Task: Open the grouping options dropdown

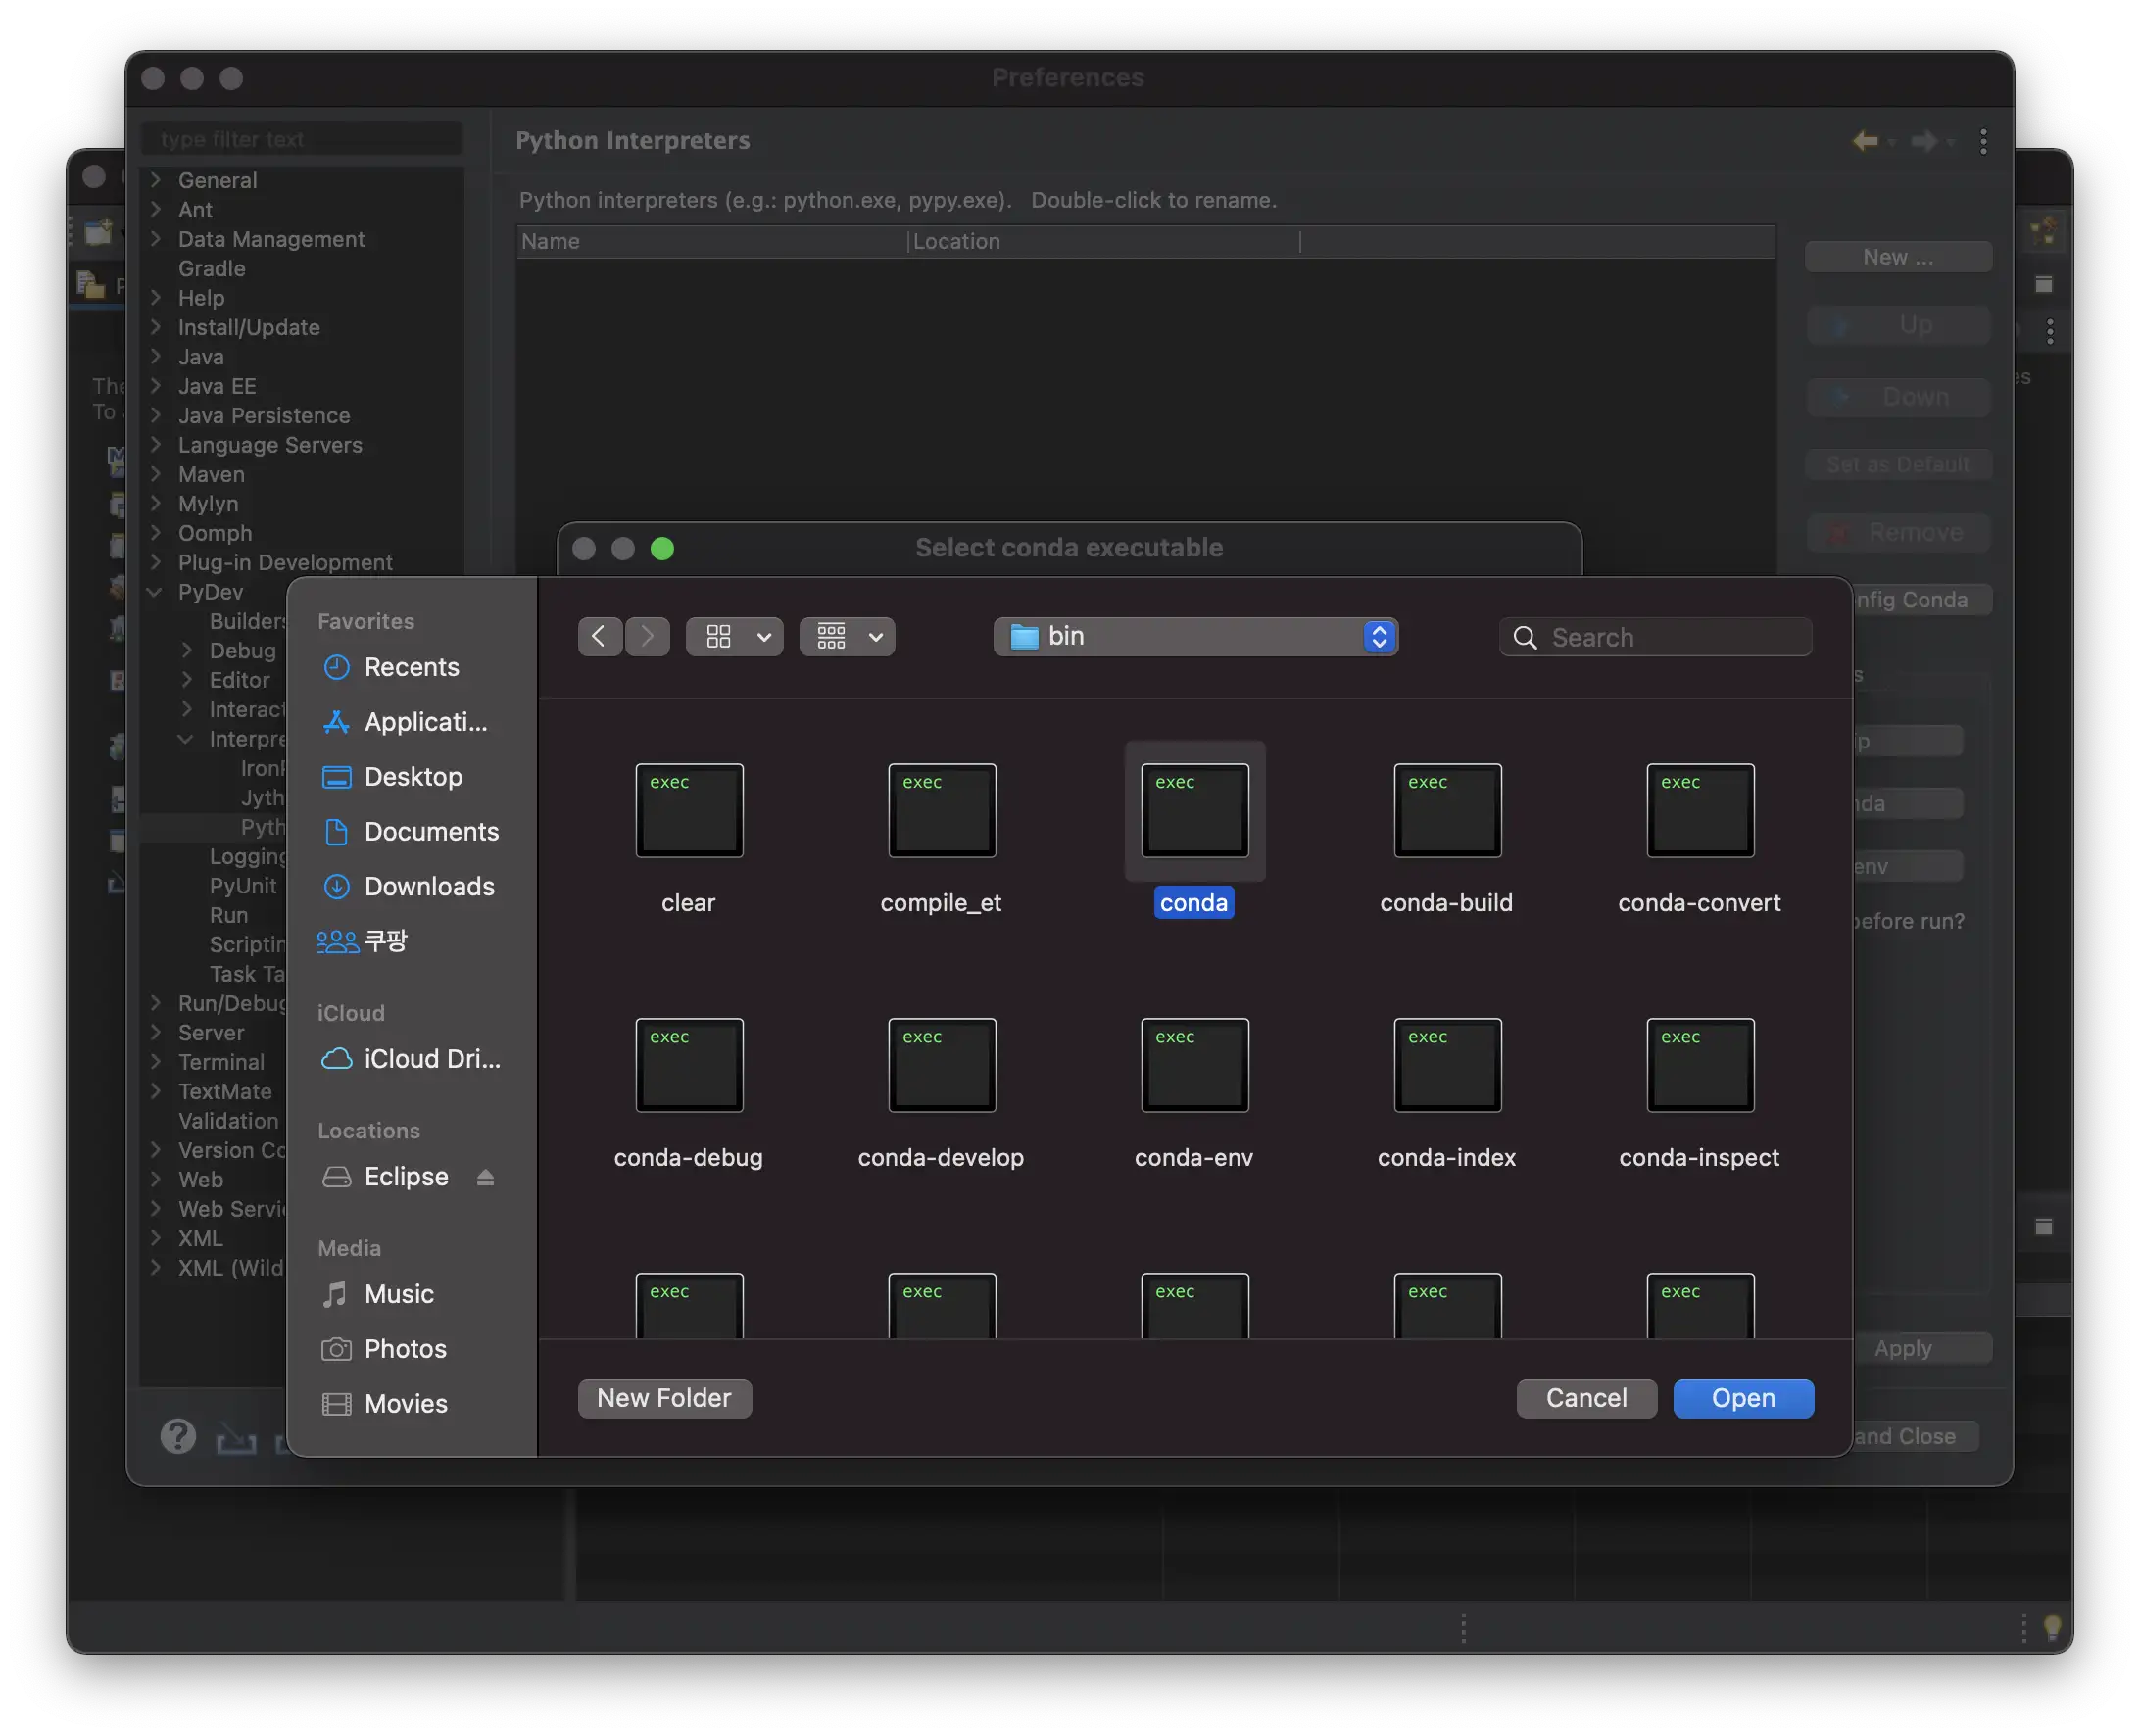Action: [x=847, y=637]
